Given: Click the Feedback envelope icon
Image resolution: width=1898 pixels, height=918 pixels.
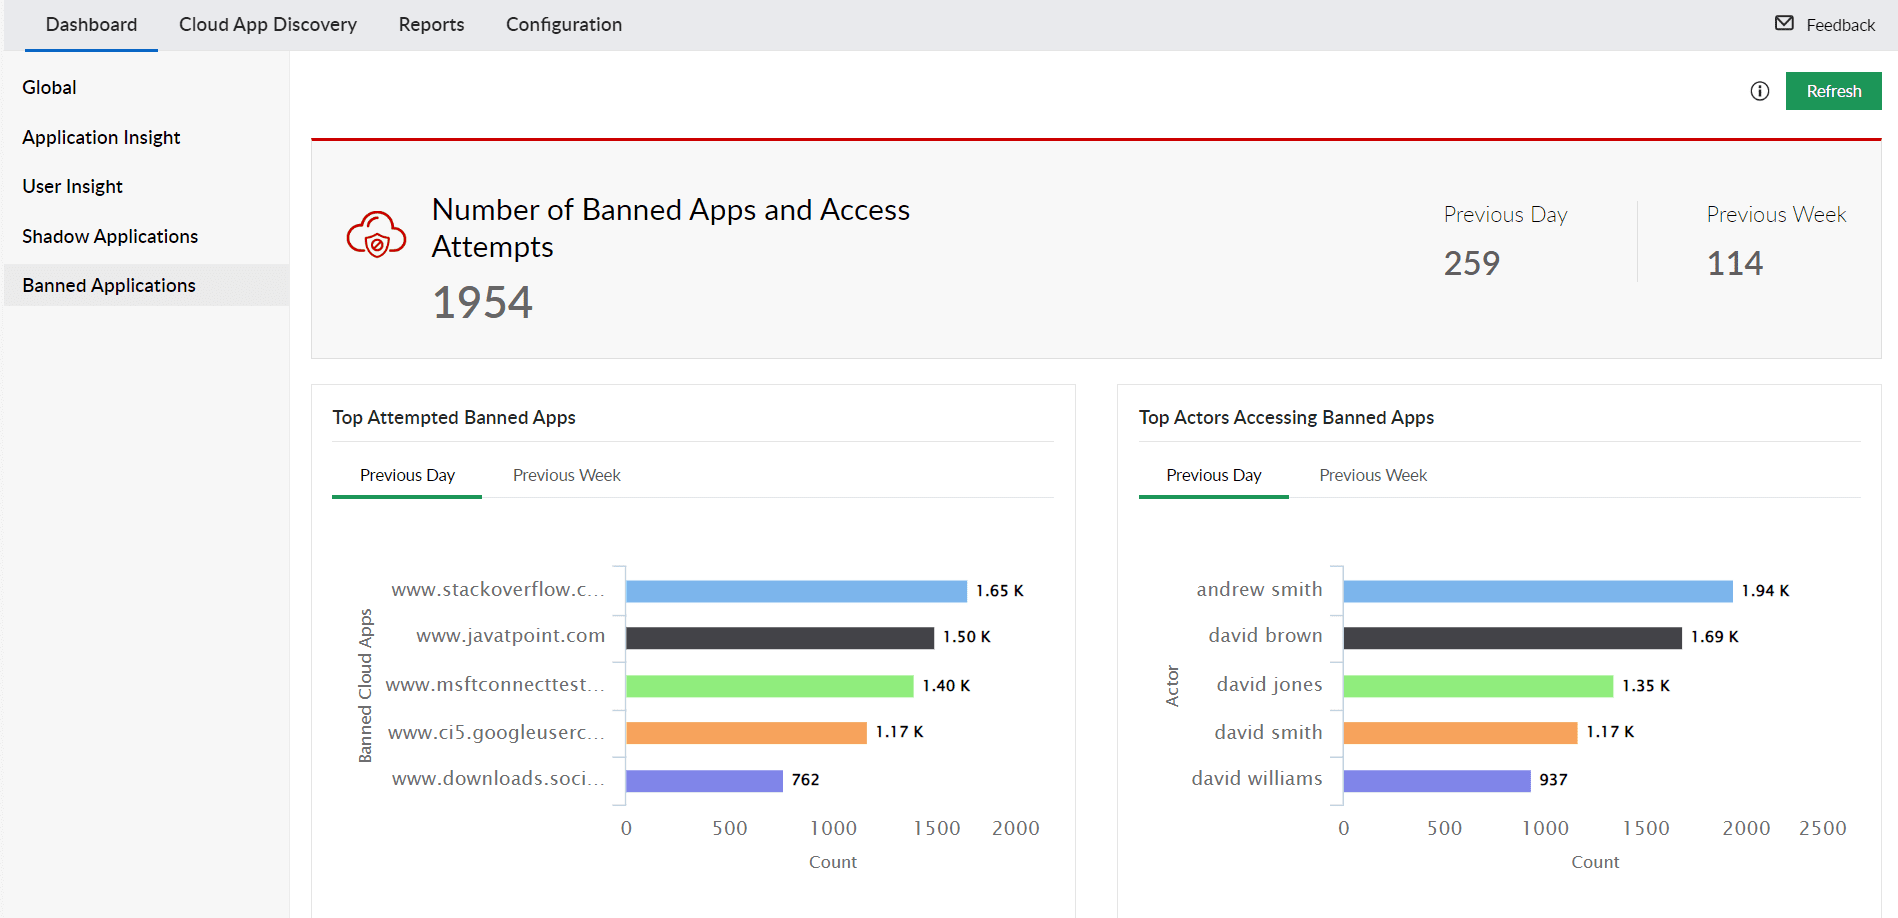Looking at the screenshot, I should 1785,23.
